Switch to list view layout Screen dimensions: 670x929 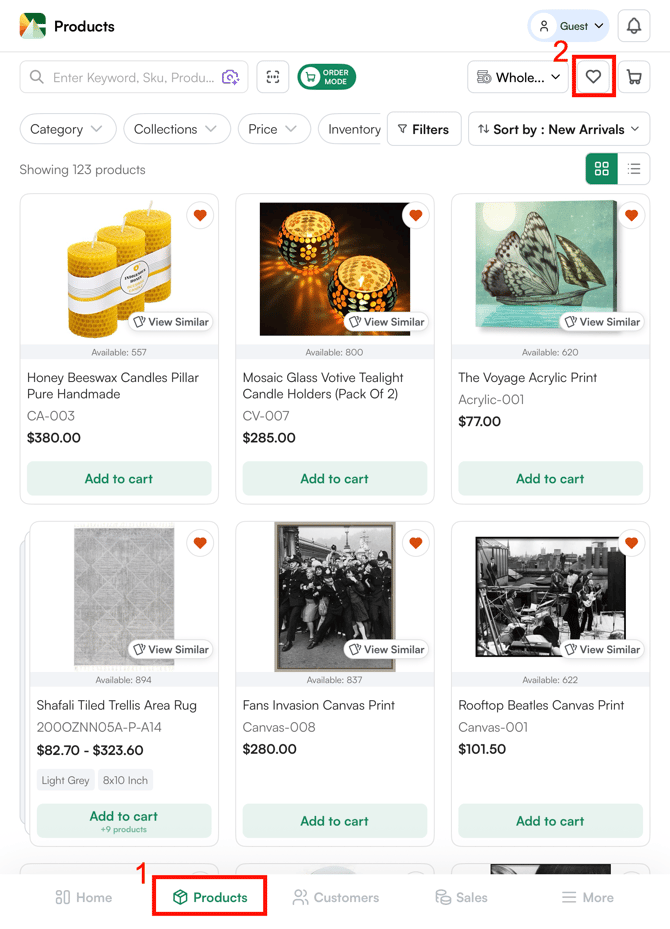[x=635, y=168]
